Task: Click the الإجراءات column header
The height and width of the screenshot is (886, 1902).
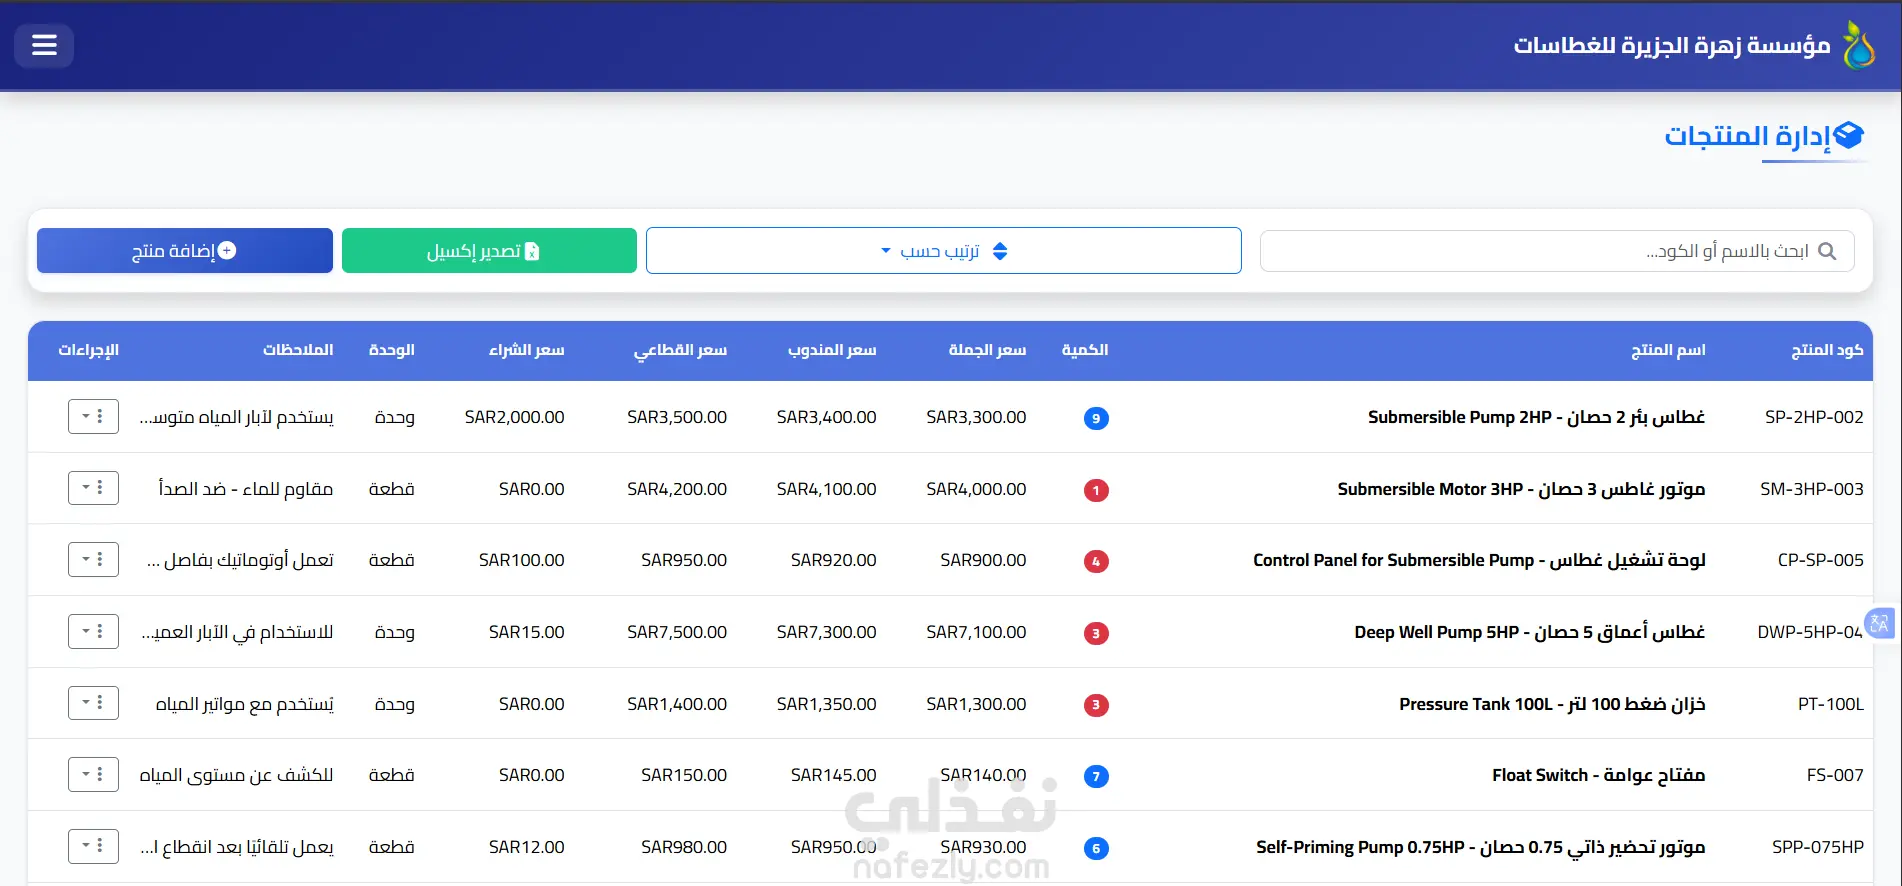Action: (88, 350)
